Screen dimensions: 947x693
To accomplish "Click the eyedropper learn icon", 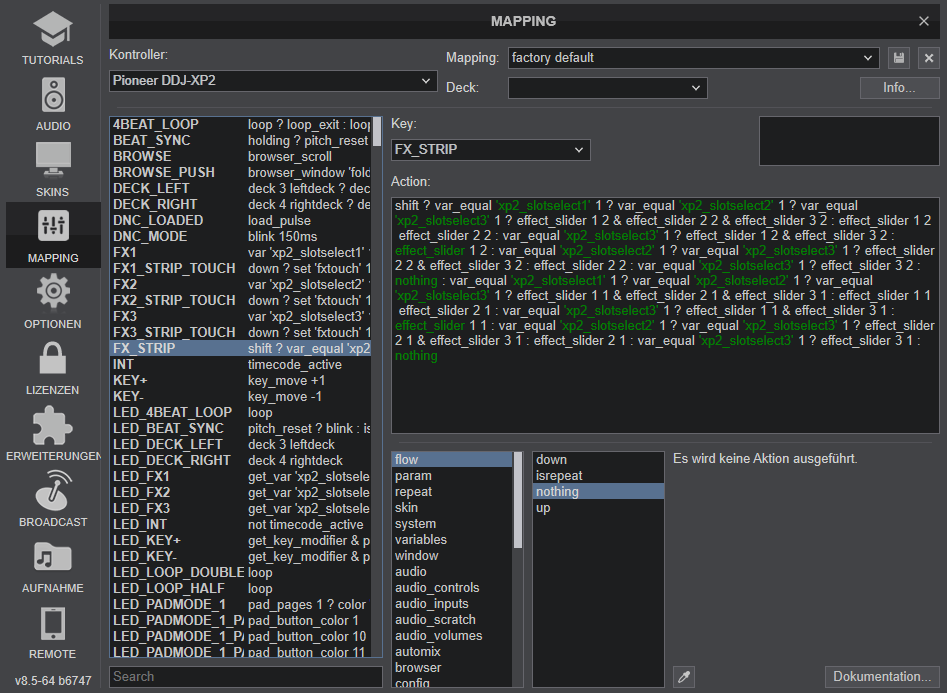I will pos(684,677).
